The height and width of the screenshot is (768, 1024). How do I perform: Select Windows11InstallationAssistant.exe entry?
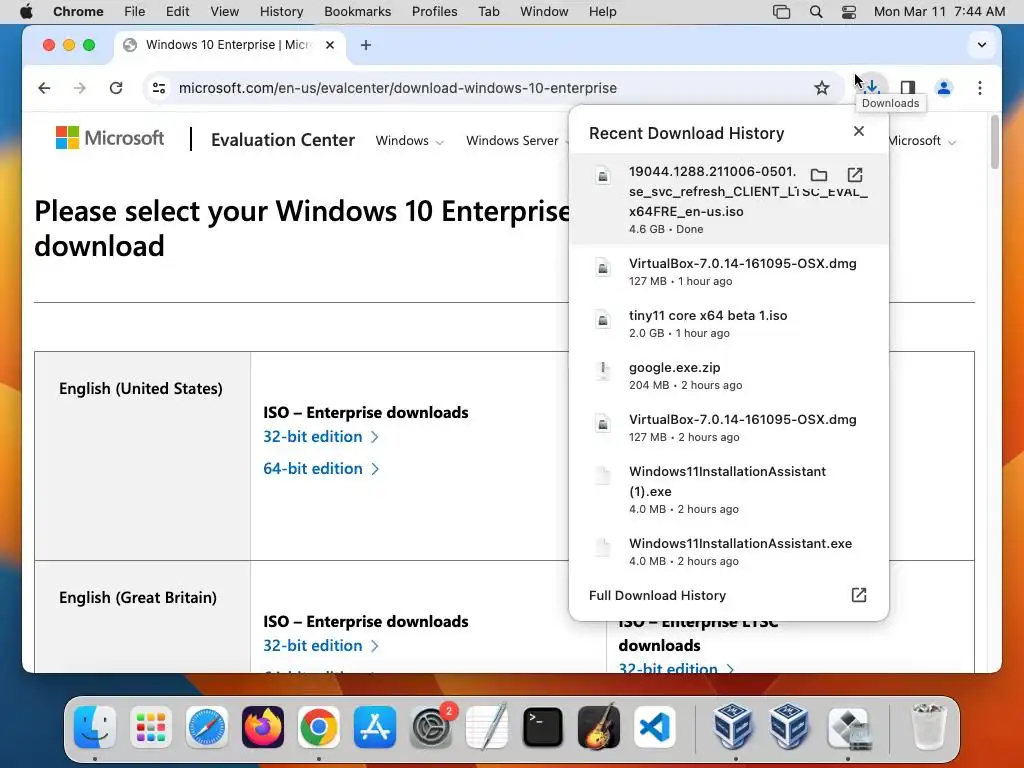728,551
